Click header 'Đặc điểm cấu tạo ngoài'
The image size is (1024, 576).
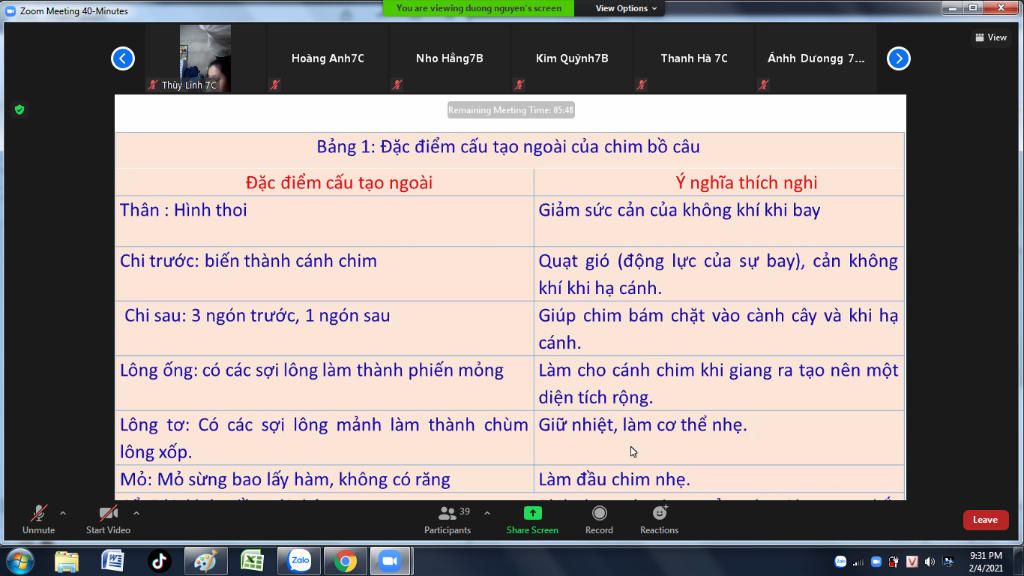(339, 182)
